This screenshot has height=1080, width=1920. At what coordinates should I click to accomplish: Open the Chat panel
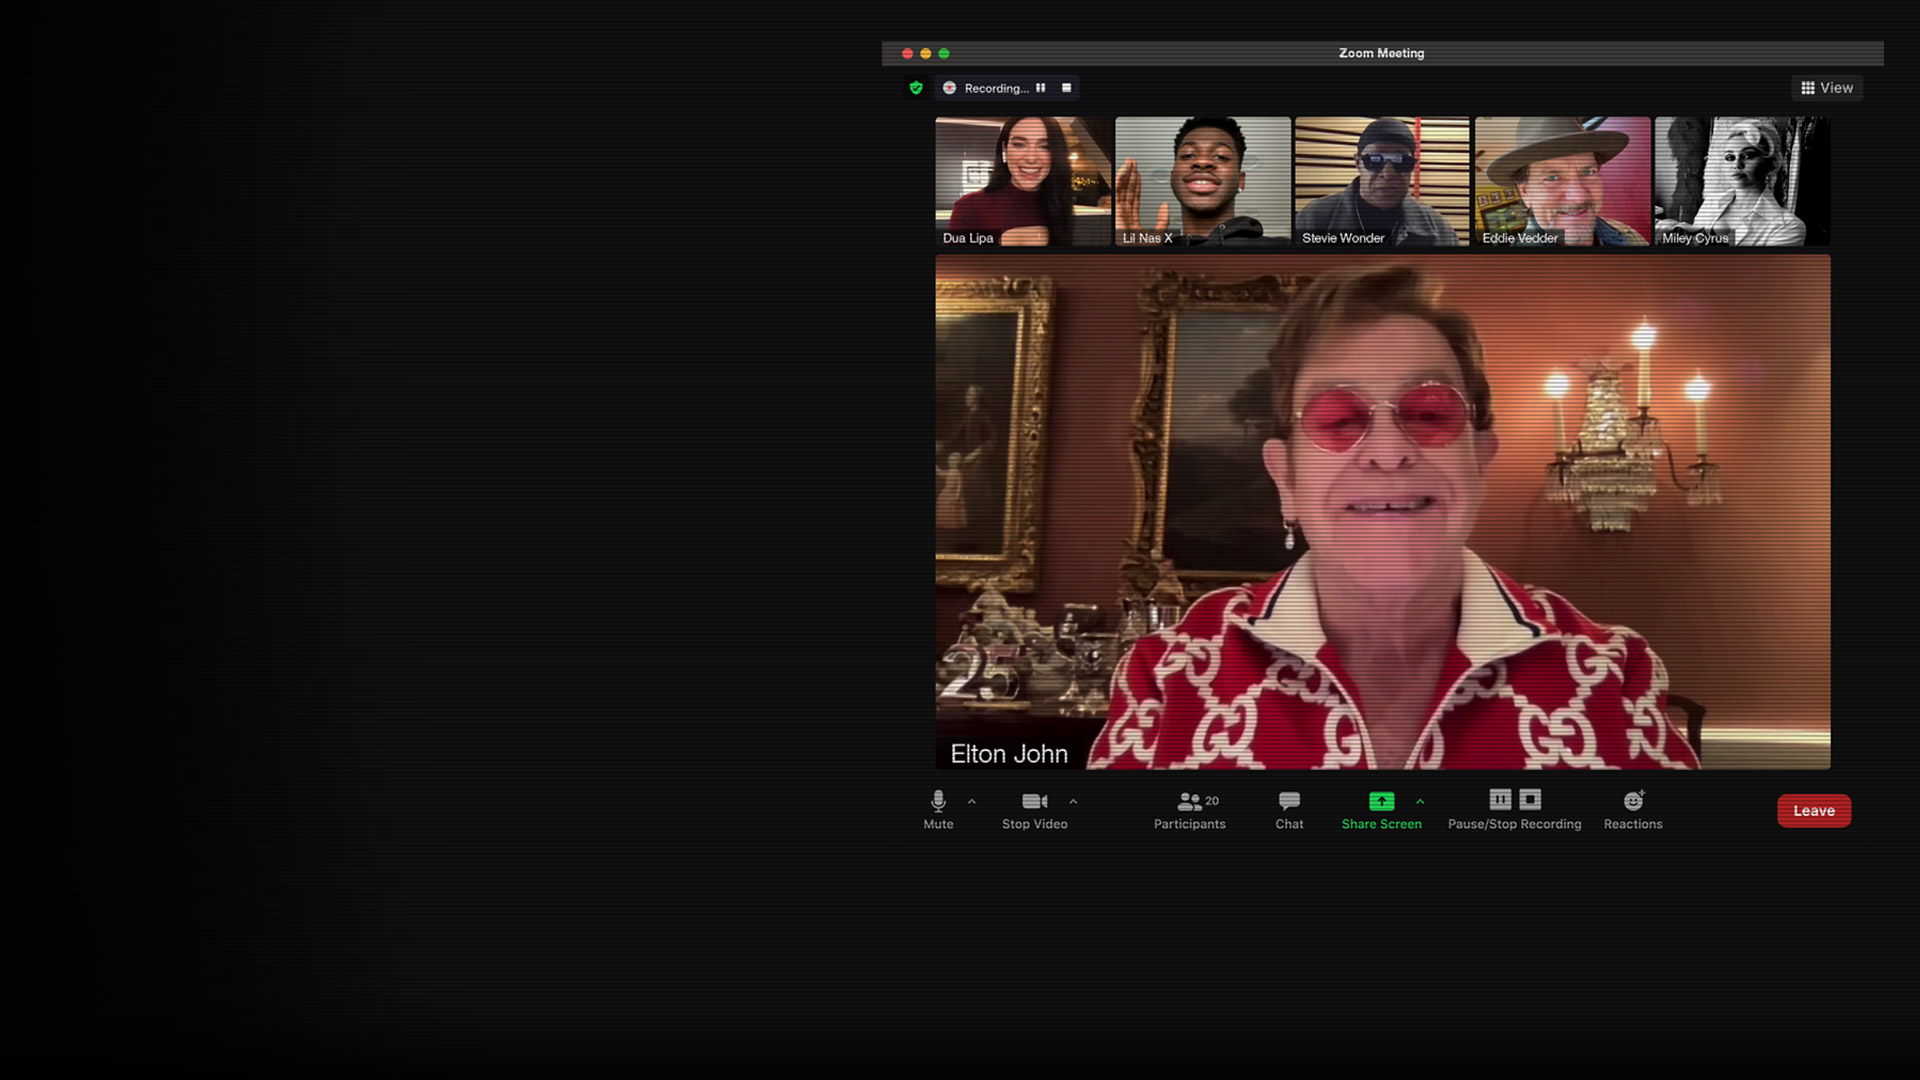1289,810
